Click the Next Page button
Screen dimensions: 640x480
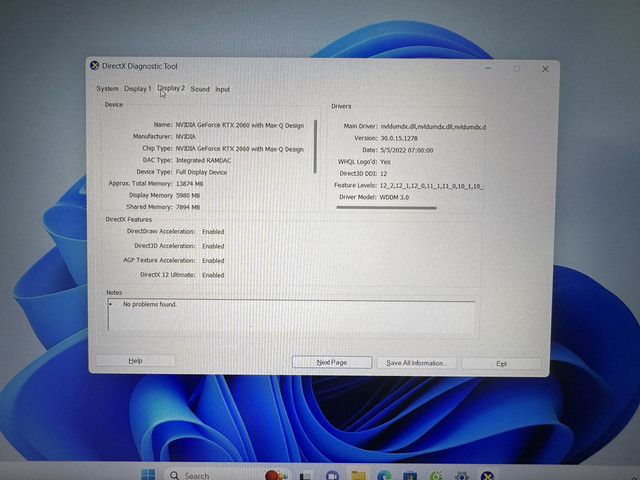click(x=332, y=362)
